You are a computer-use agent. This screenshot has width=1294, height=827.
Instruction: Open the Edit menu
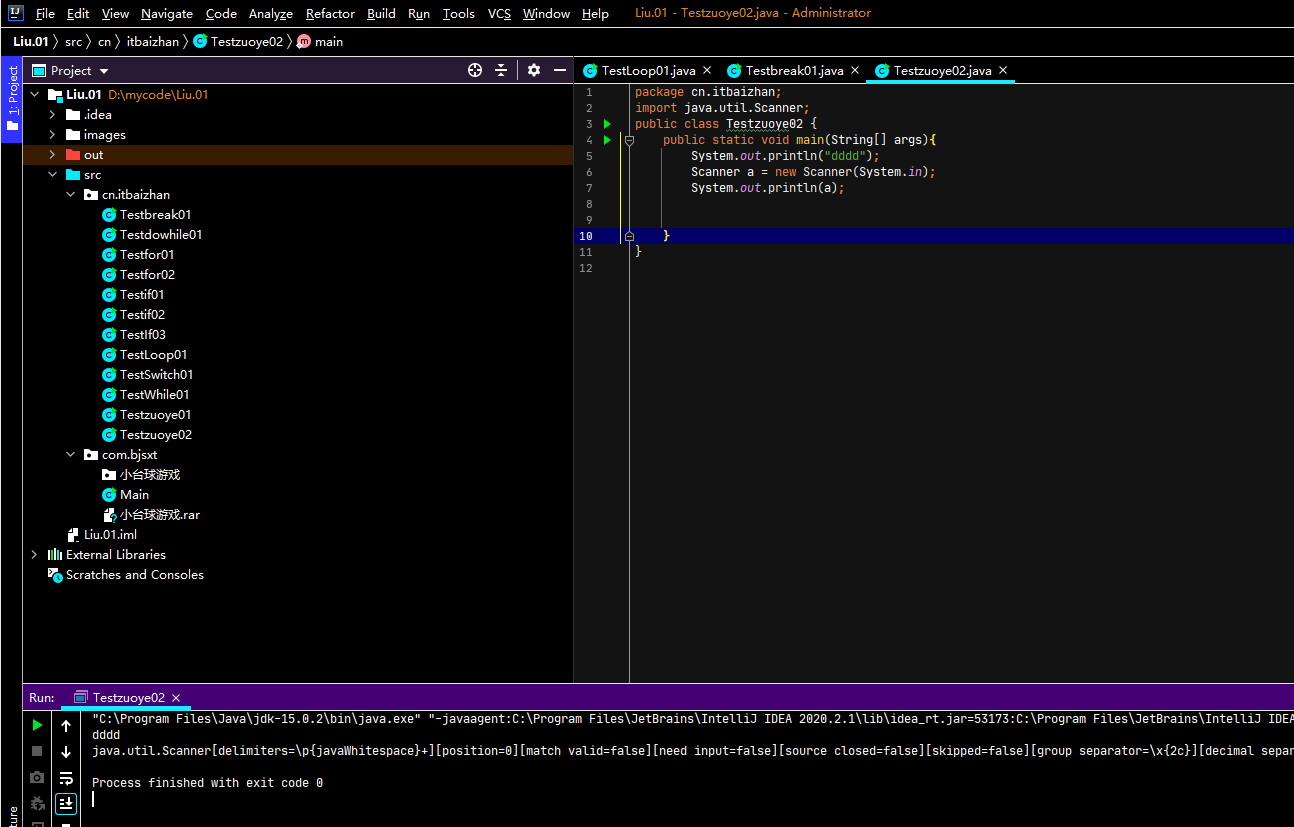[x=78, y=13]
